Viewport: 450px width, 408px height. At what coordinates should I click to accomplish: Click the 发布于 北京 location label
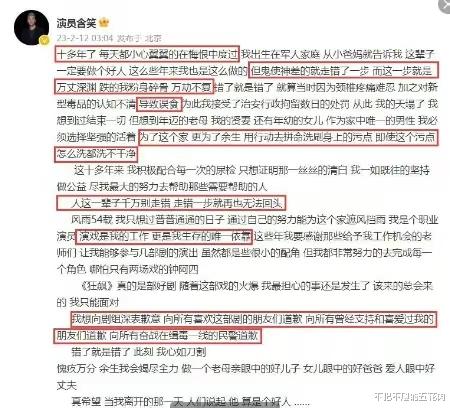pos(139,38)
